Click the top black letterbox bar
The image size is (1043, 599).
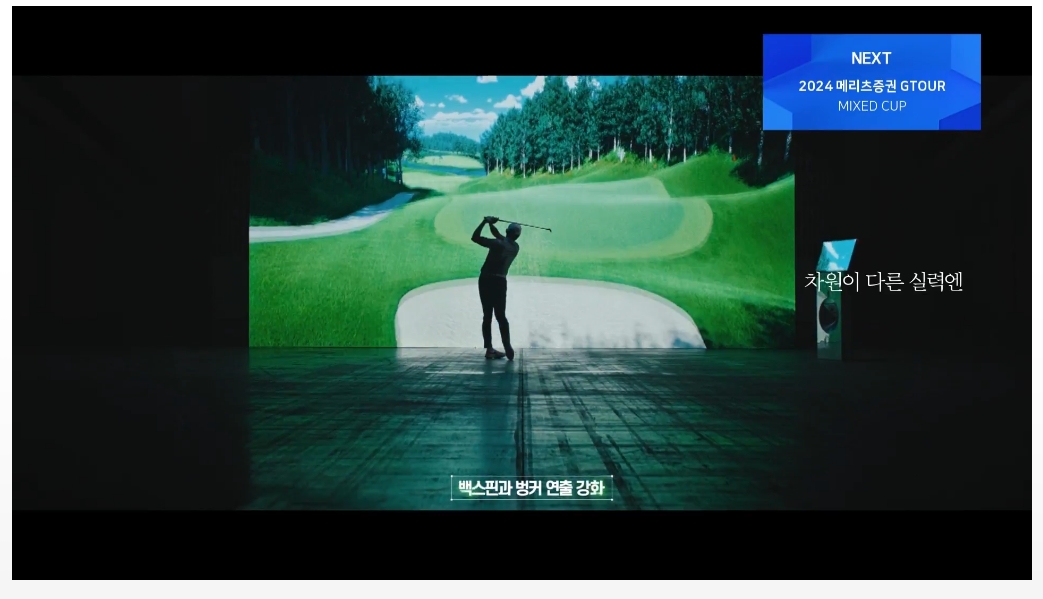click(x=400, y=42)
